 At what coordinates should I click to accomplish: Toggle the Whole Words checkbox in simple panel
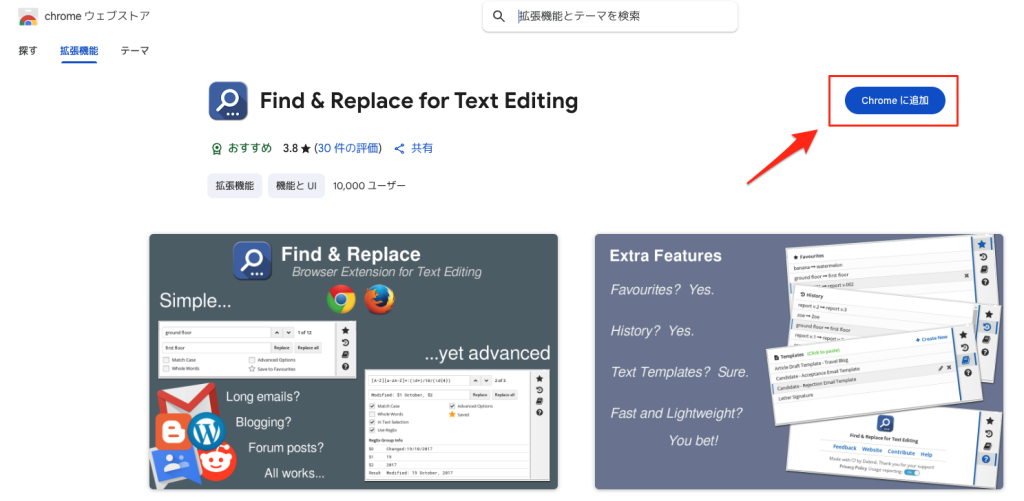[x=166, y=369]
